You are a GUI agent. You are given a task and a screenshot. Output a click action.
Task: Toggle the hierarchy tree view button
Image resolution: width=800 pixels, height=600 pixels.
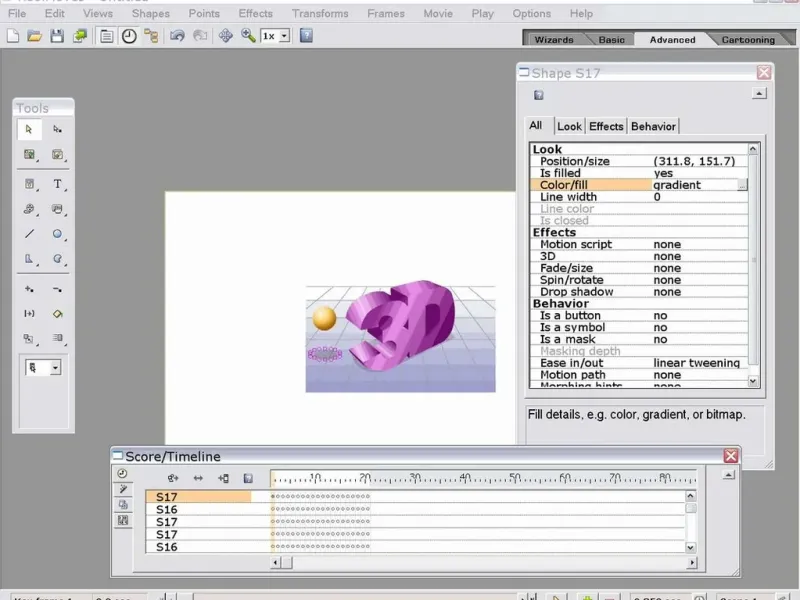tap(151, 36)
